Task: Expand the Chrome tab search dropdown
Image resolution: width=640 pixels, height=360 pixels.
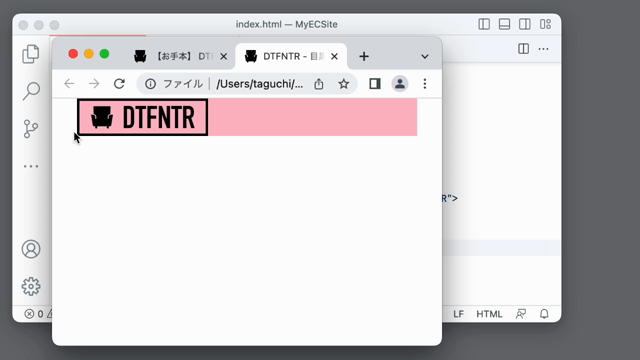Action: tap(425, 56)
